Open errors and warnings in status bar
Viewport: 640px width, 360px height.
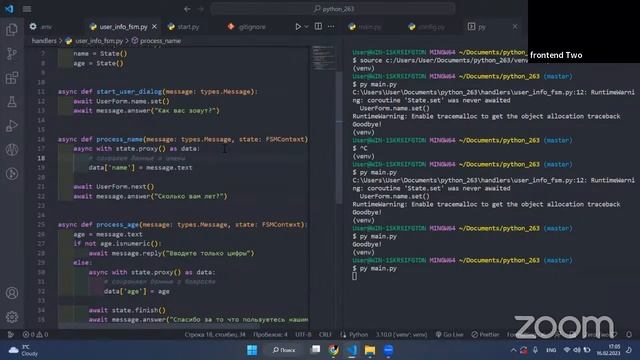coord(35,334)
